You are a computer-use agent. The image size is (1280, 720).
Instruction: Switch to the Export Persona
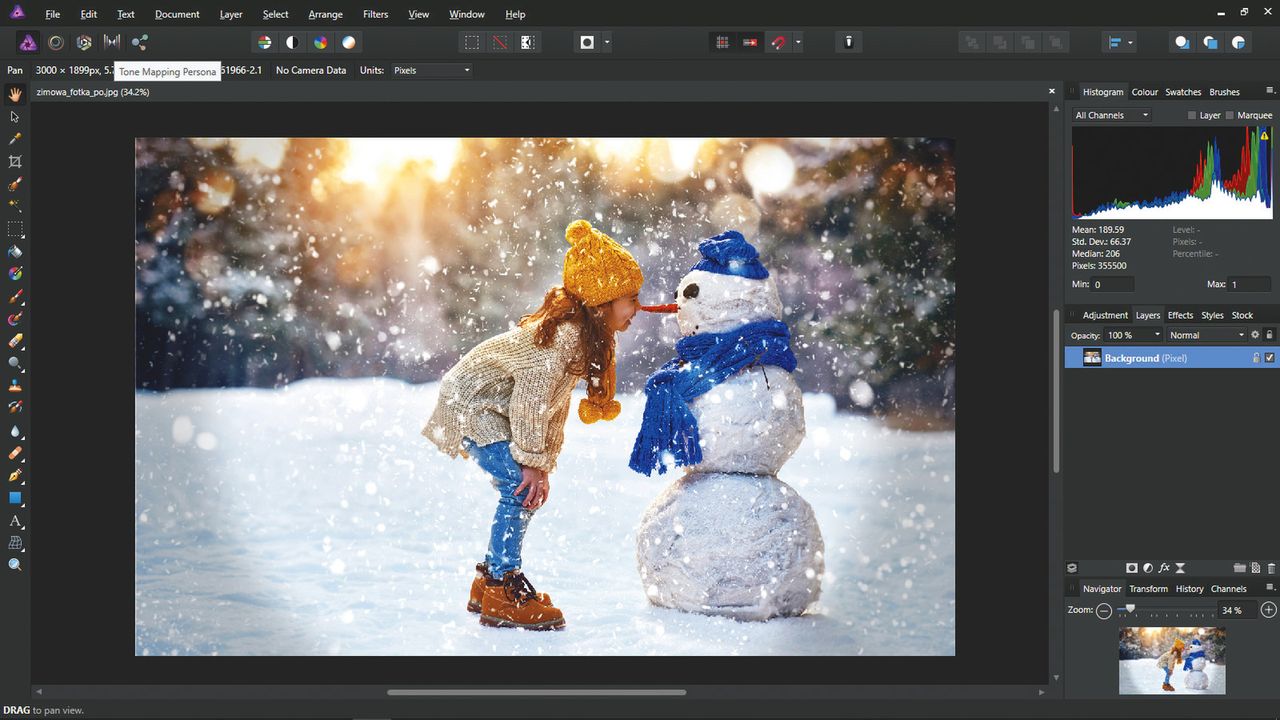point(140,42)
